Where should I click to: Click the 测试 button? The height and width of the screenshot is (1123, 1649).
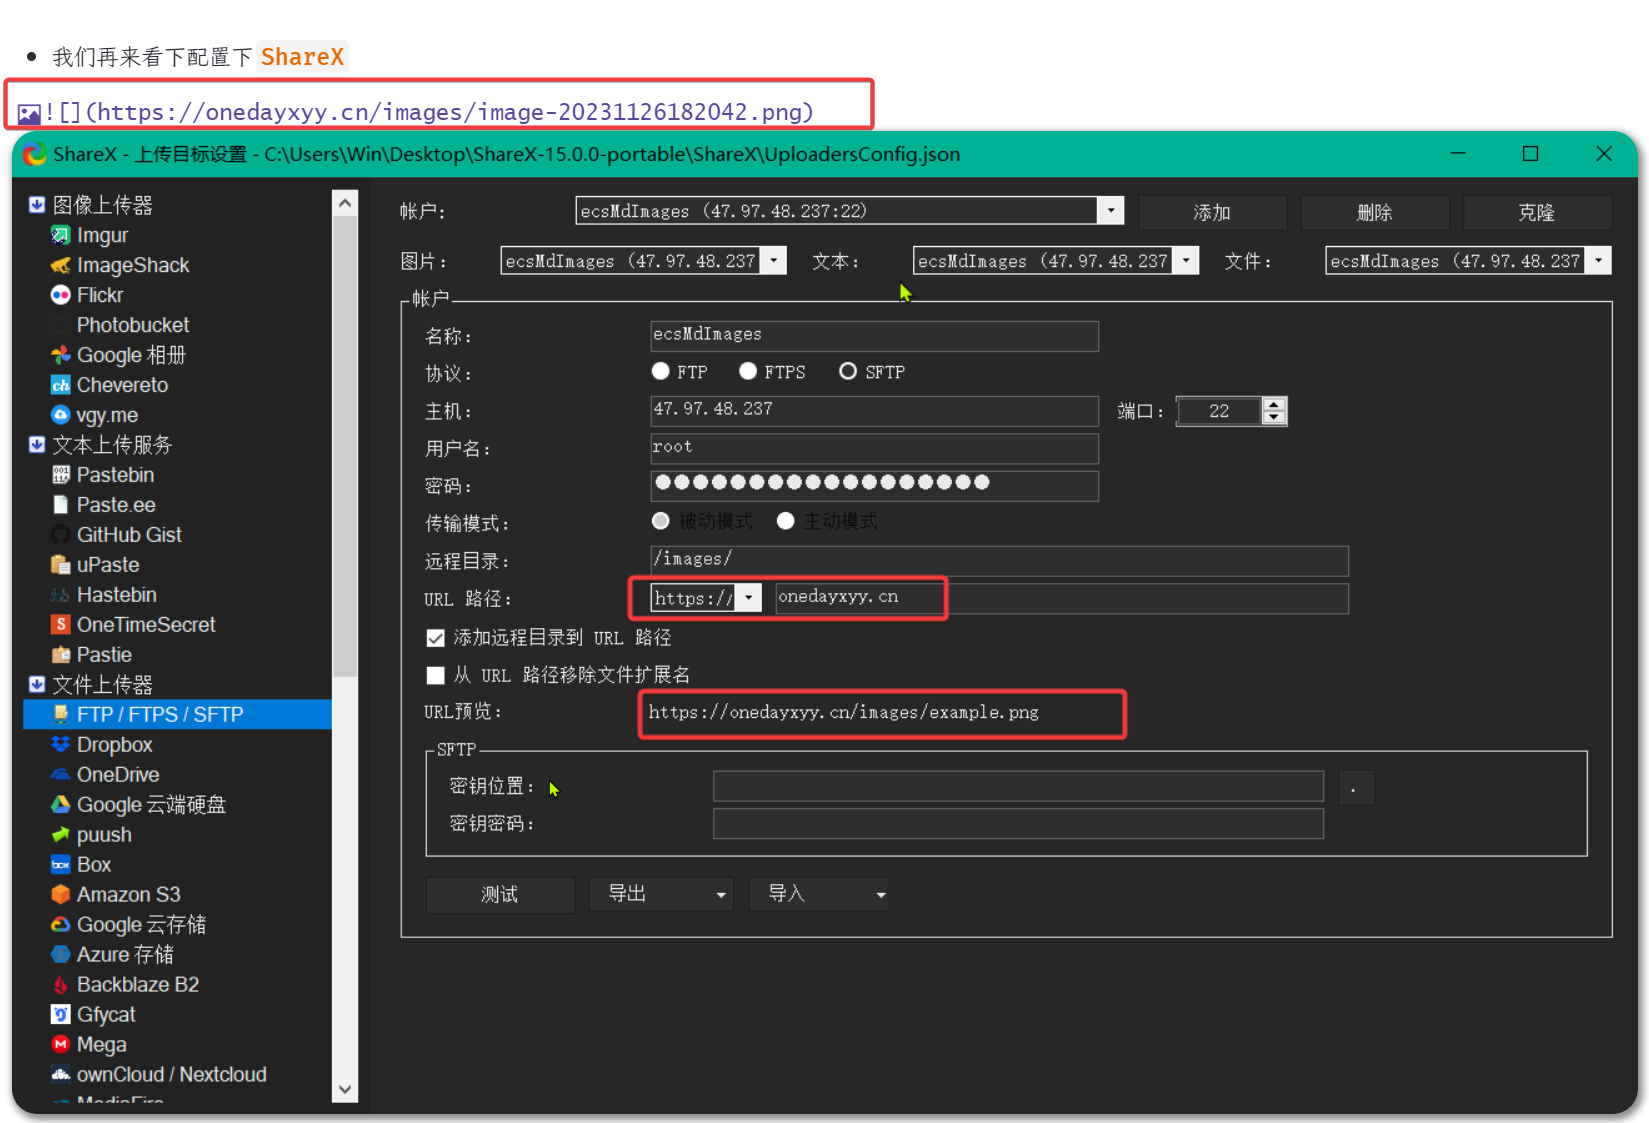click(500, 895)
